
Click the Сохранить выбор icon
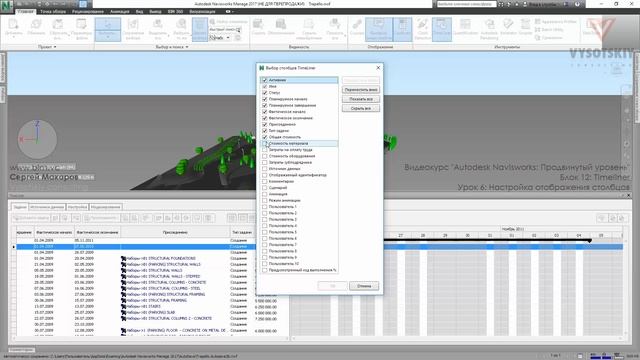[x=133, y=29]
